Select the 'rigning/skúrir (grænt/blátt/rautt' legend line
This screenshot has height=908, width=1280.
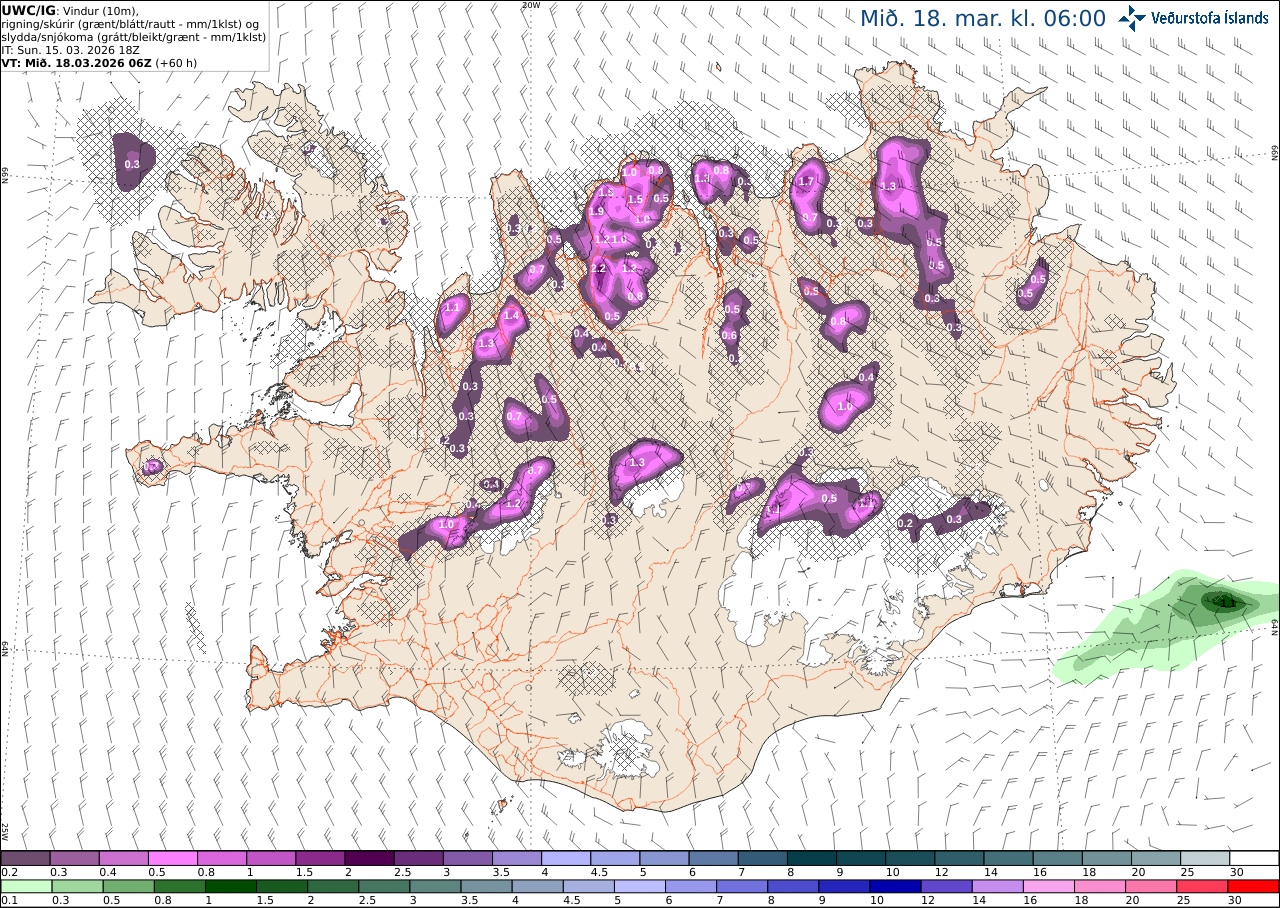[131, 23]
